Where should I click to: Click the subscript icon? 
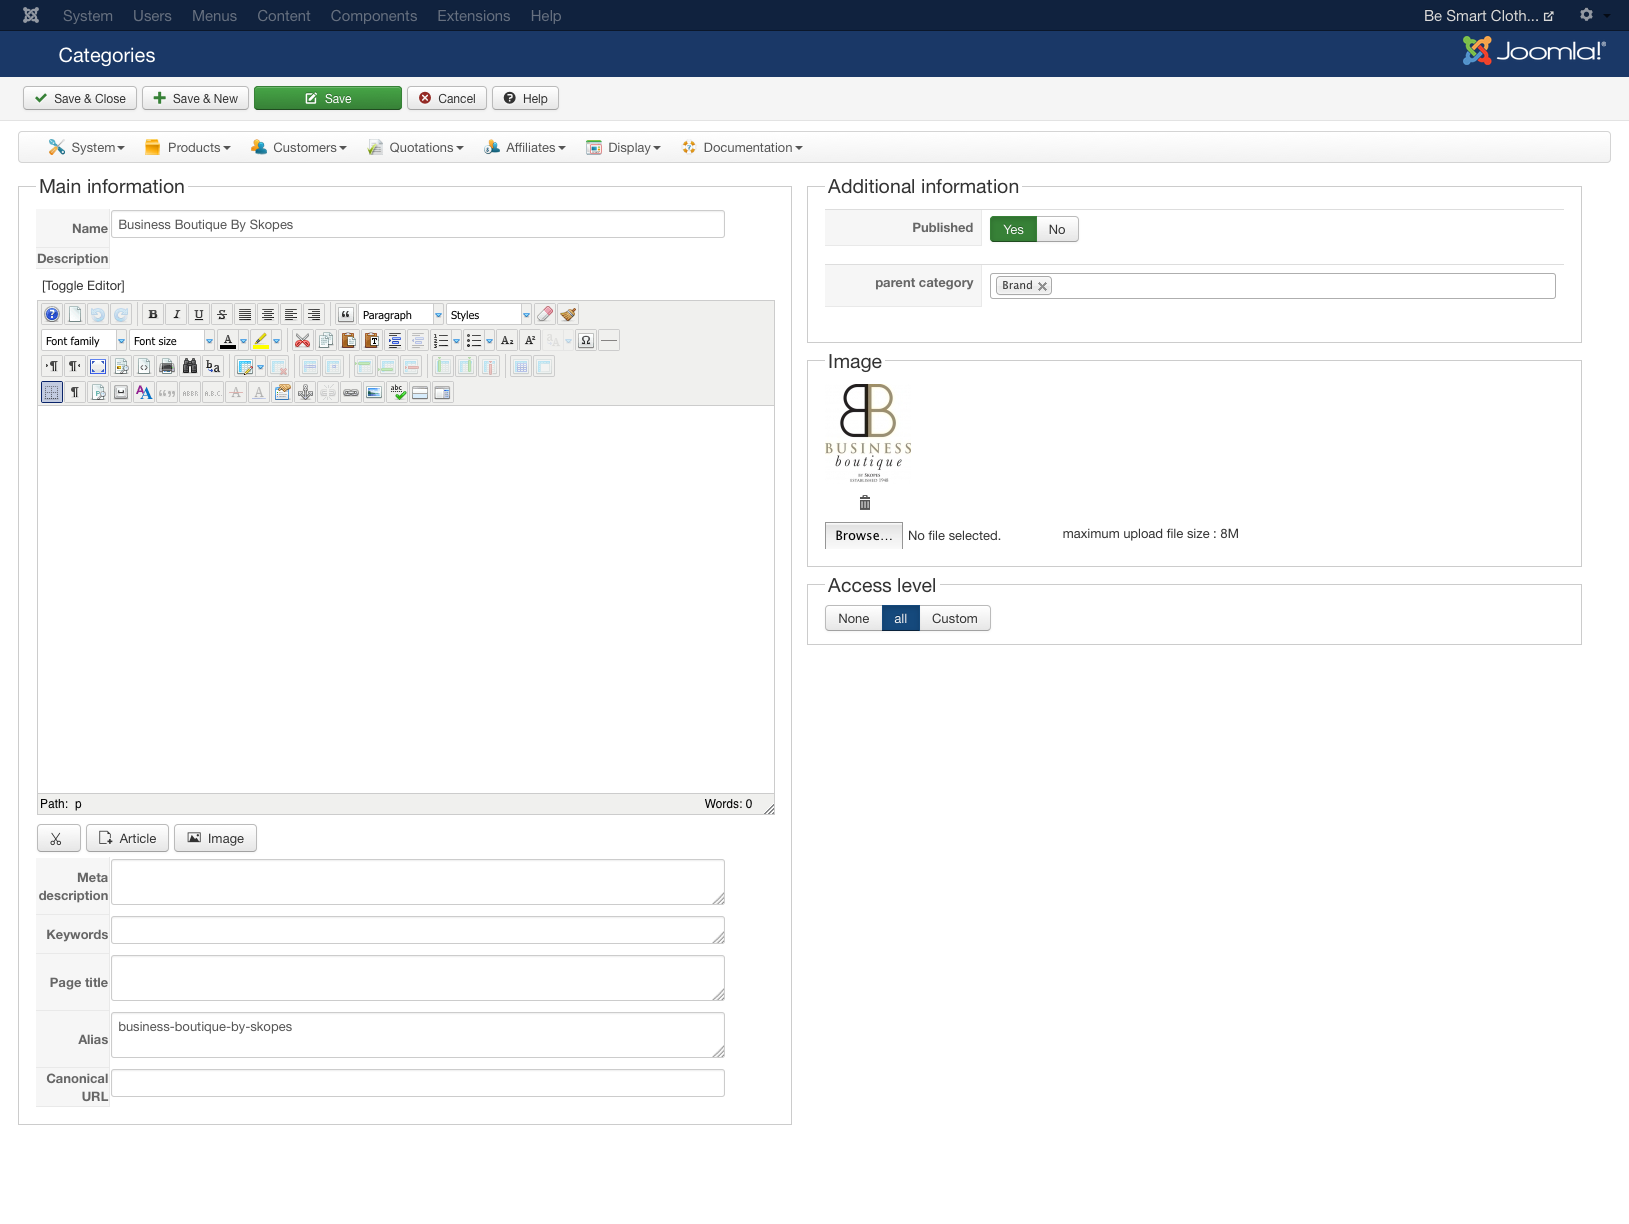507,341
